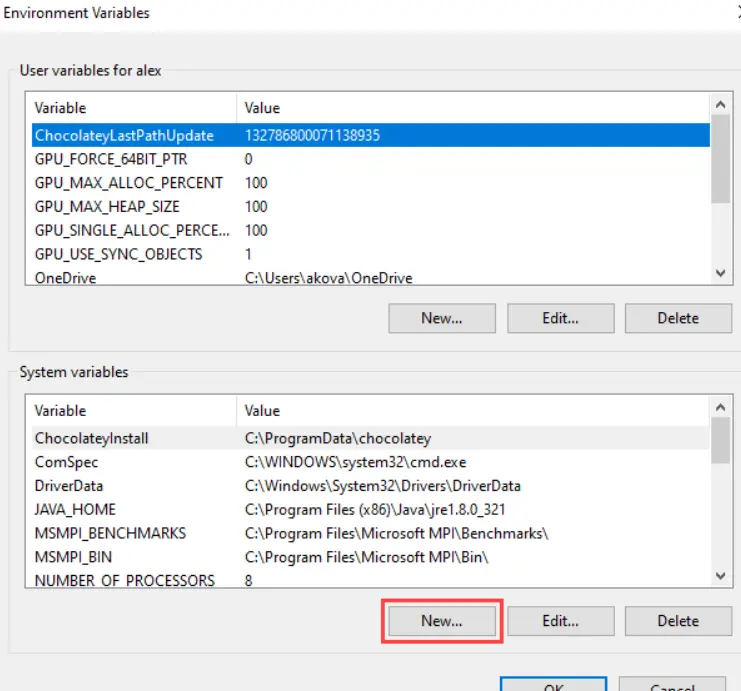Choose the DriverData system variable row
Image resolution: width=741 pixels, height=691 pixels.
(69, 485)
